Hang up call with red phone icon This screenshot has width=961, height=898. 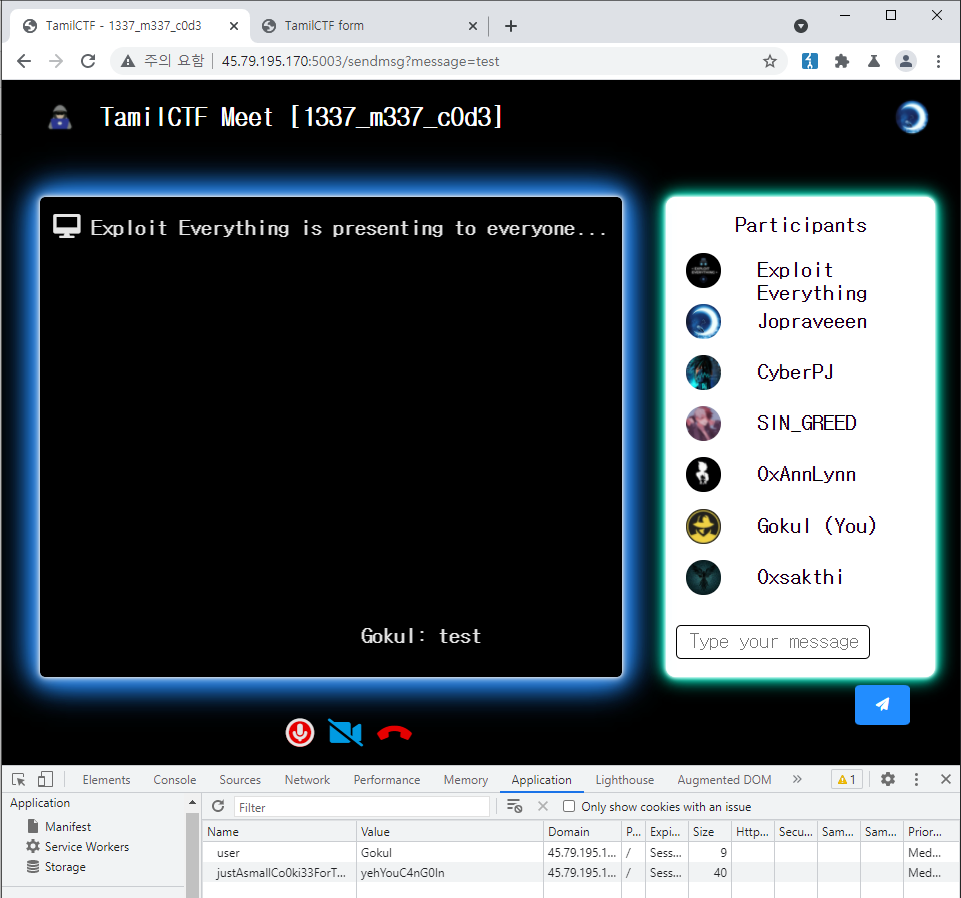394,733
